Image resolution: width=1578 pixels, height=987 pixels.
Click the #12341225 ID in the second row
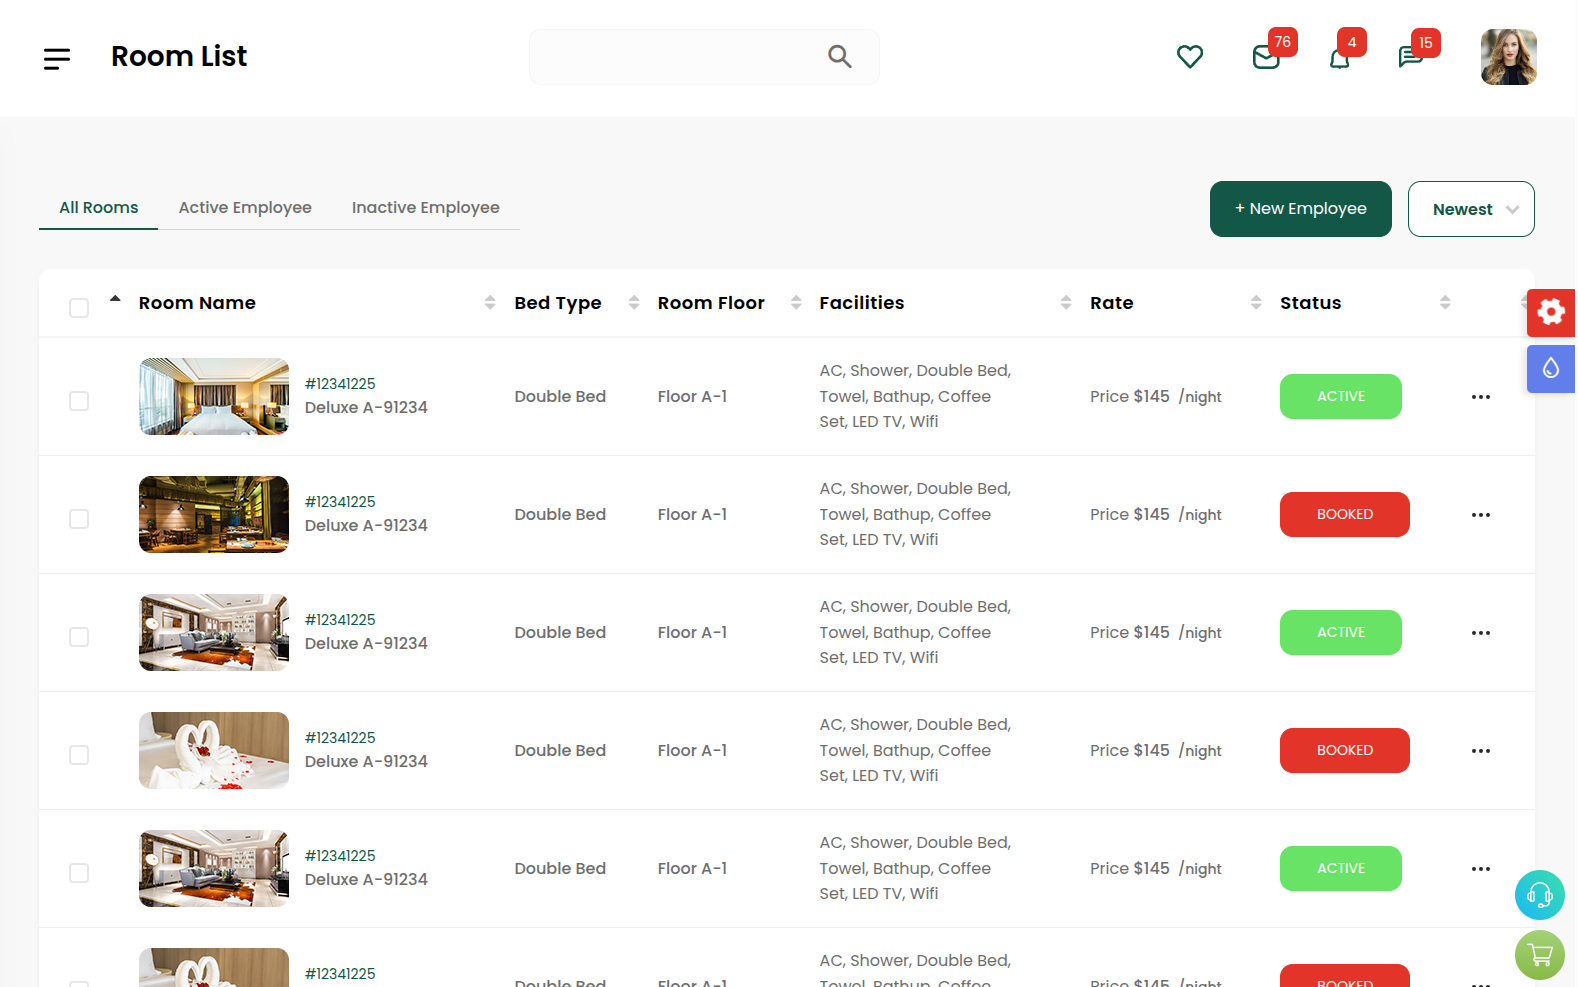pos(340,502)
